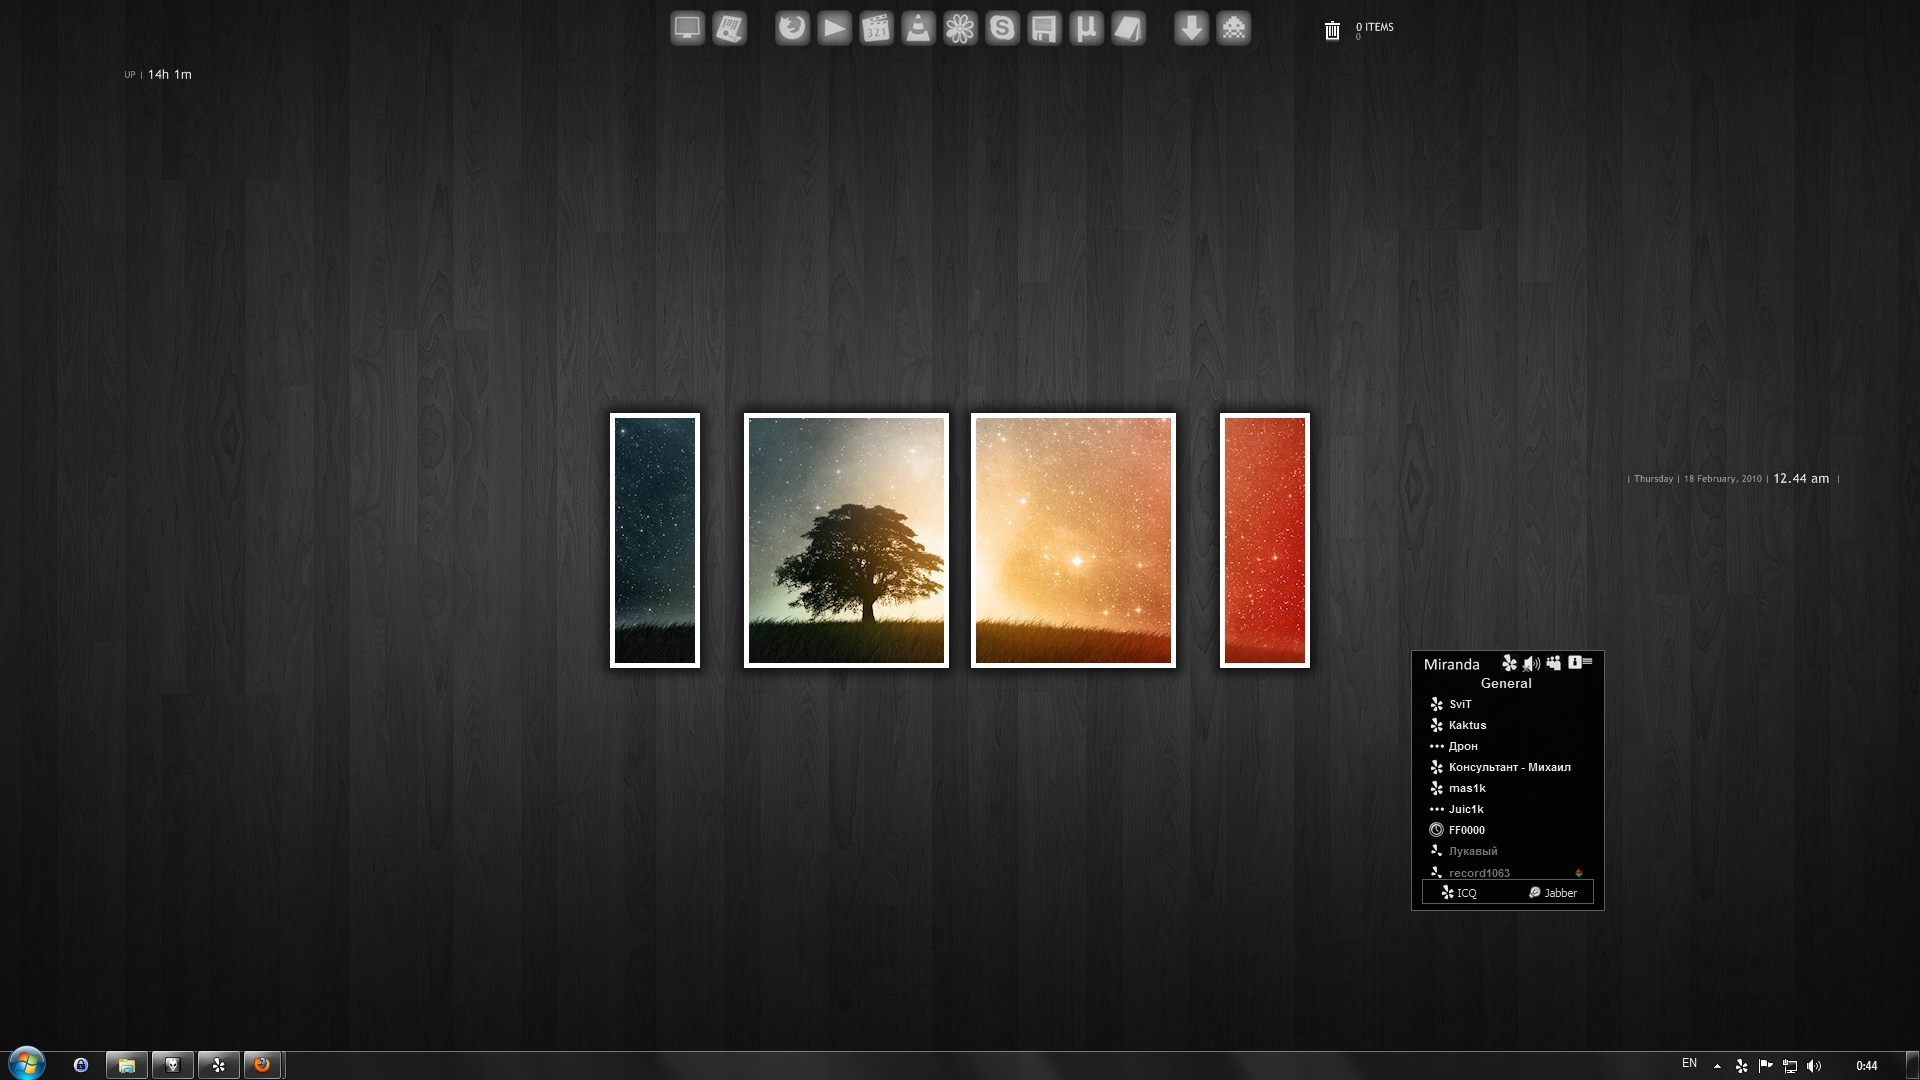Launch Firefox from the top dock
This screenshot has height=1080, width=1920.
coord(792,28)
